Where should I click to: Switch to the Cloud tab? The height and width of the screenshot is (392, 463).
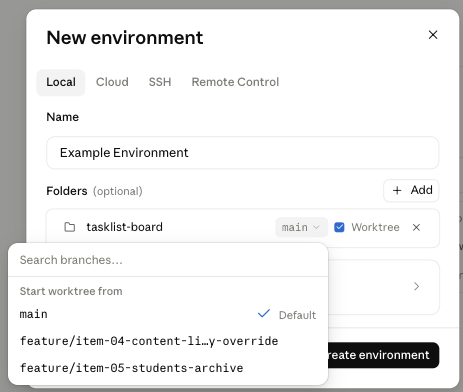112,82
